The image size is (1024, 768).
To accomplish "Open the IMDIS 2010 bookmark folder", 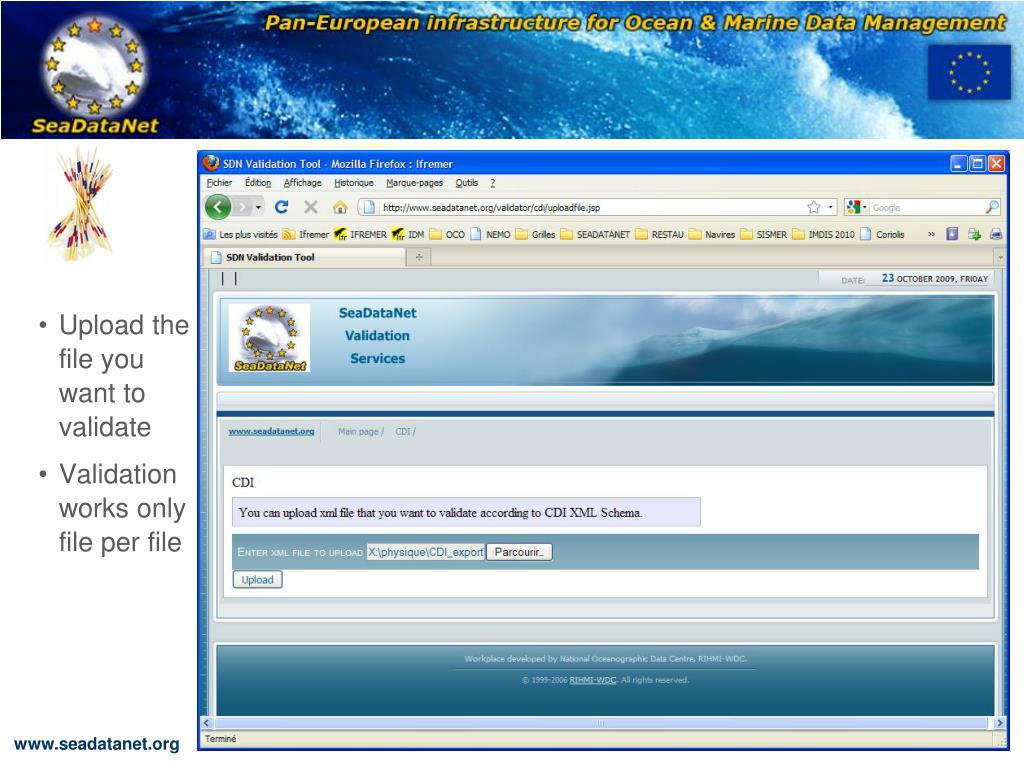I will pyautogui.click(x=824, y=234).
